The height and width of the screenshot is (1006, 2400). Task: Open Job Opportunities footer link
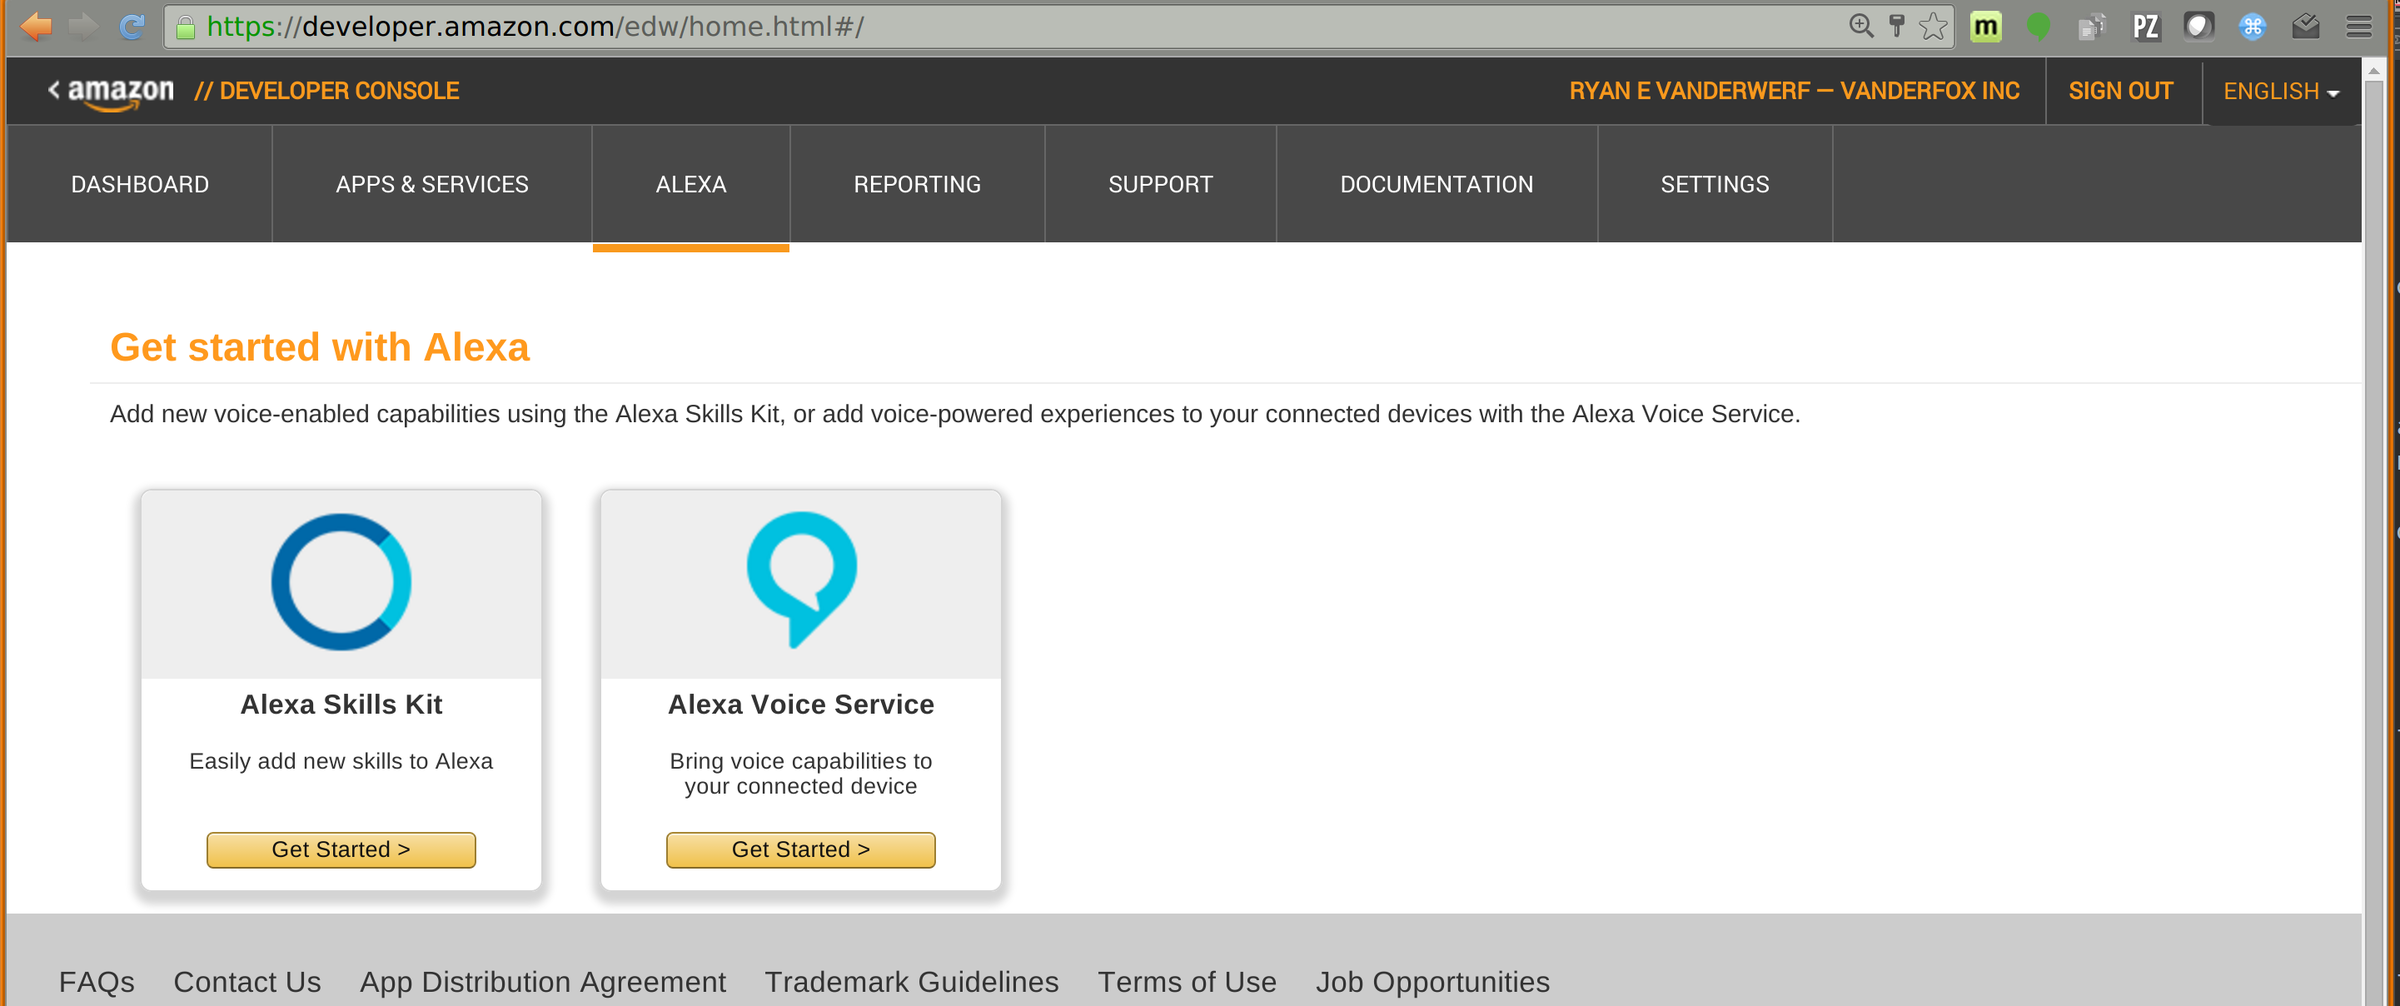click(x=1433, y=982)
